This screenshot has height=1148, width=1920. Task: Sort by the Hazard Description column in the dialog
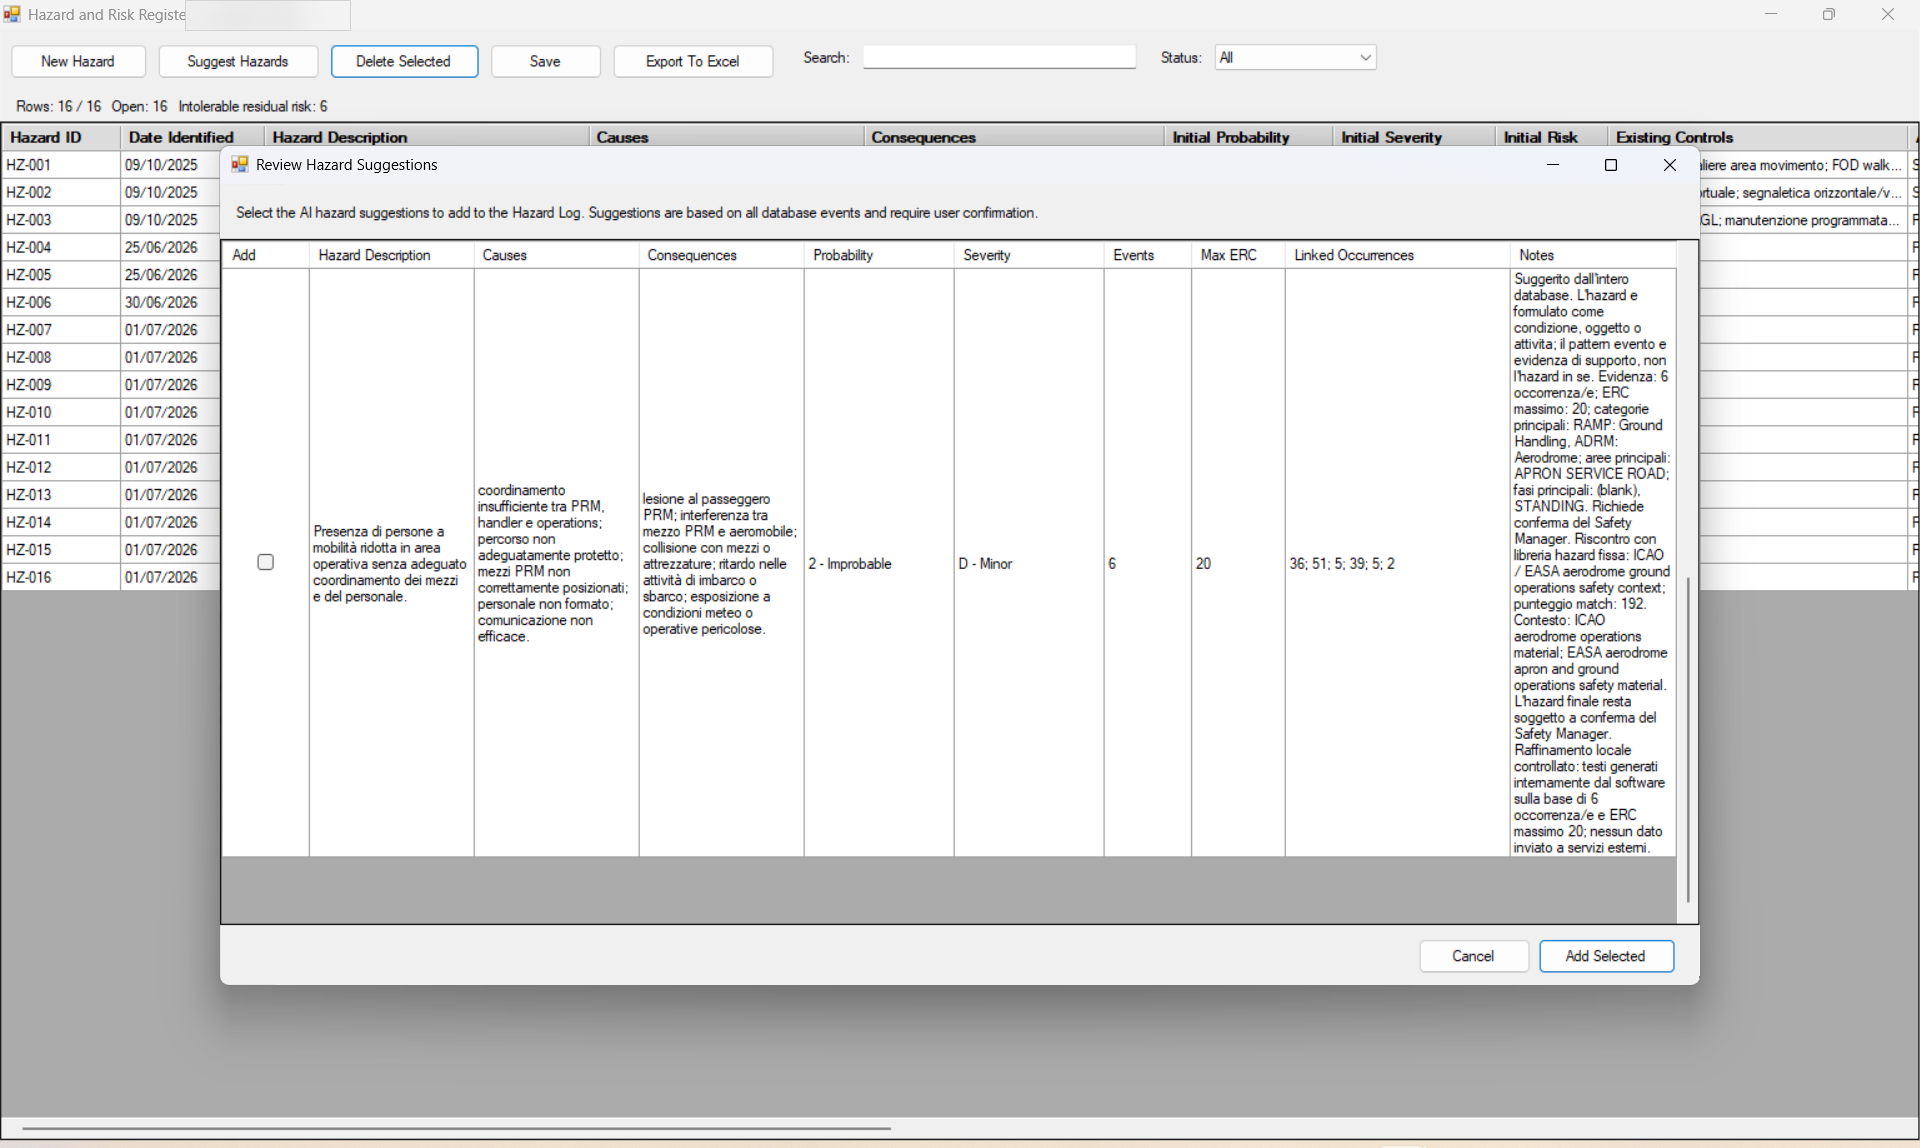[x=391, y=255]
